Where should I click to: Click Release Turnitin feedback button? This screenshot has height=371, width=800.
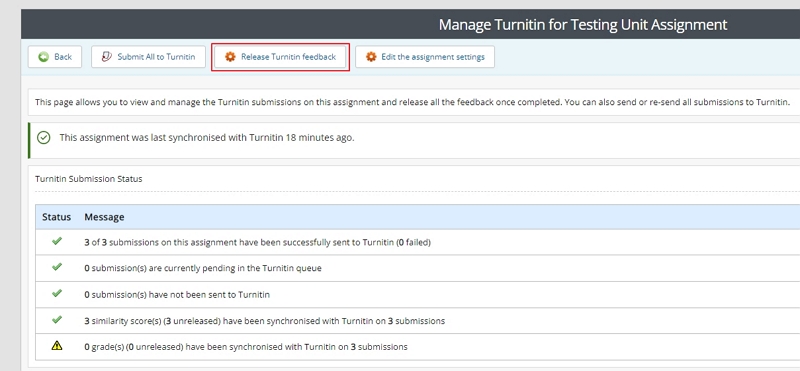(281, 57)
